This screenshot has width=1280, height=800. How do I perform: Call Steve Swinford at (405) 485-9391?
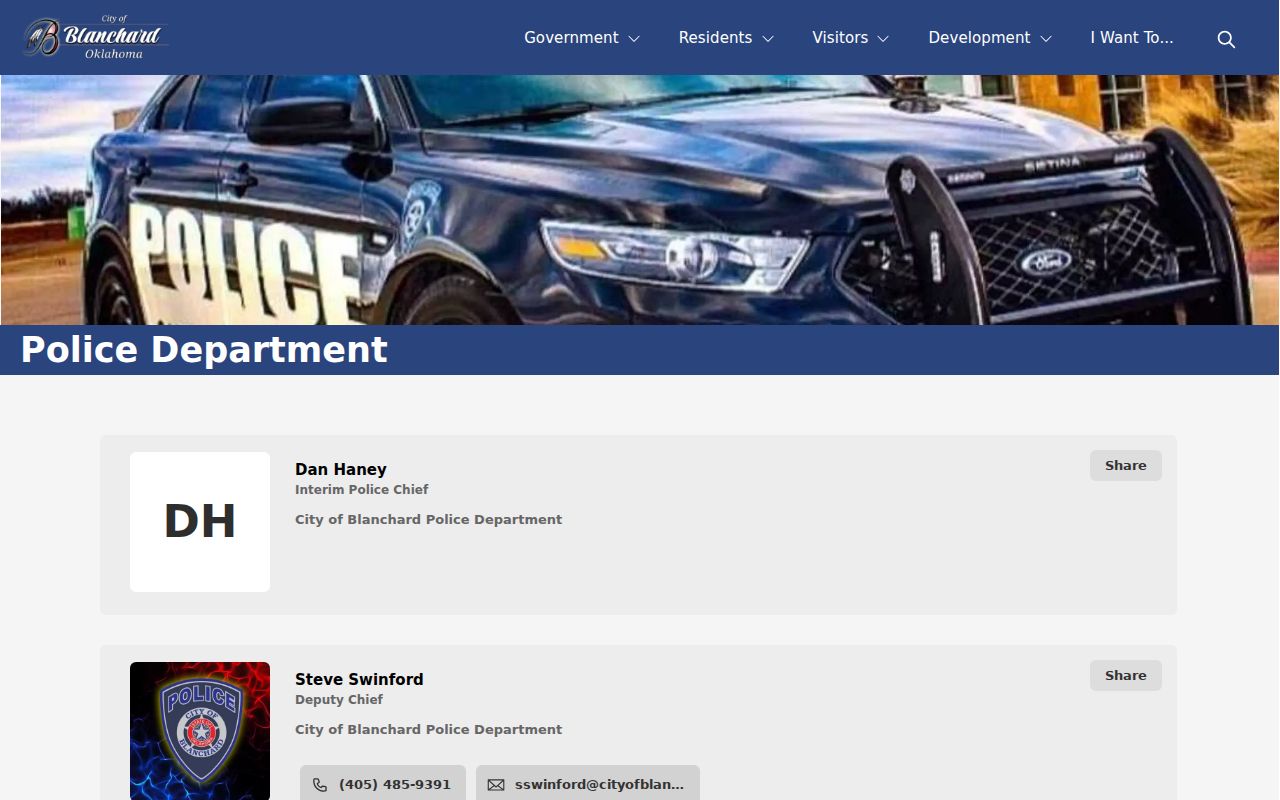(x=383, y=785)
